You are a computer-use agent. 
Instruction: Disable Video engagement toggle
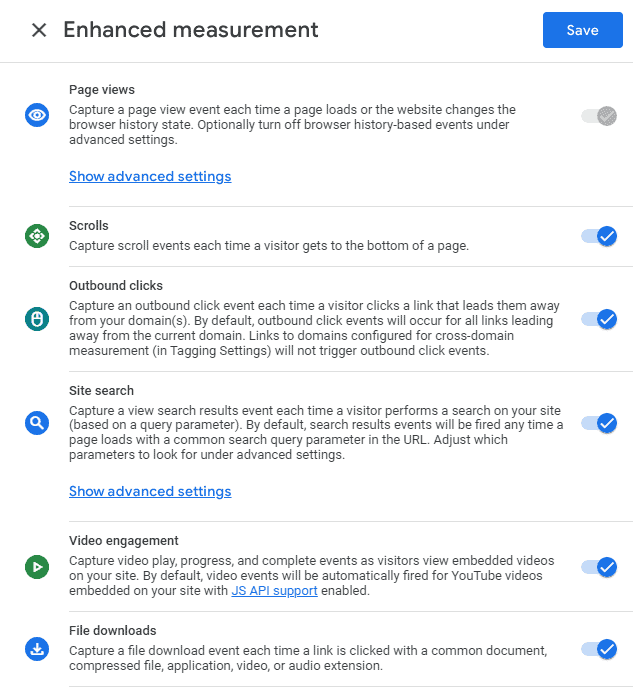[599, 568]
